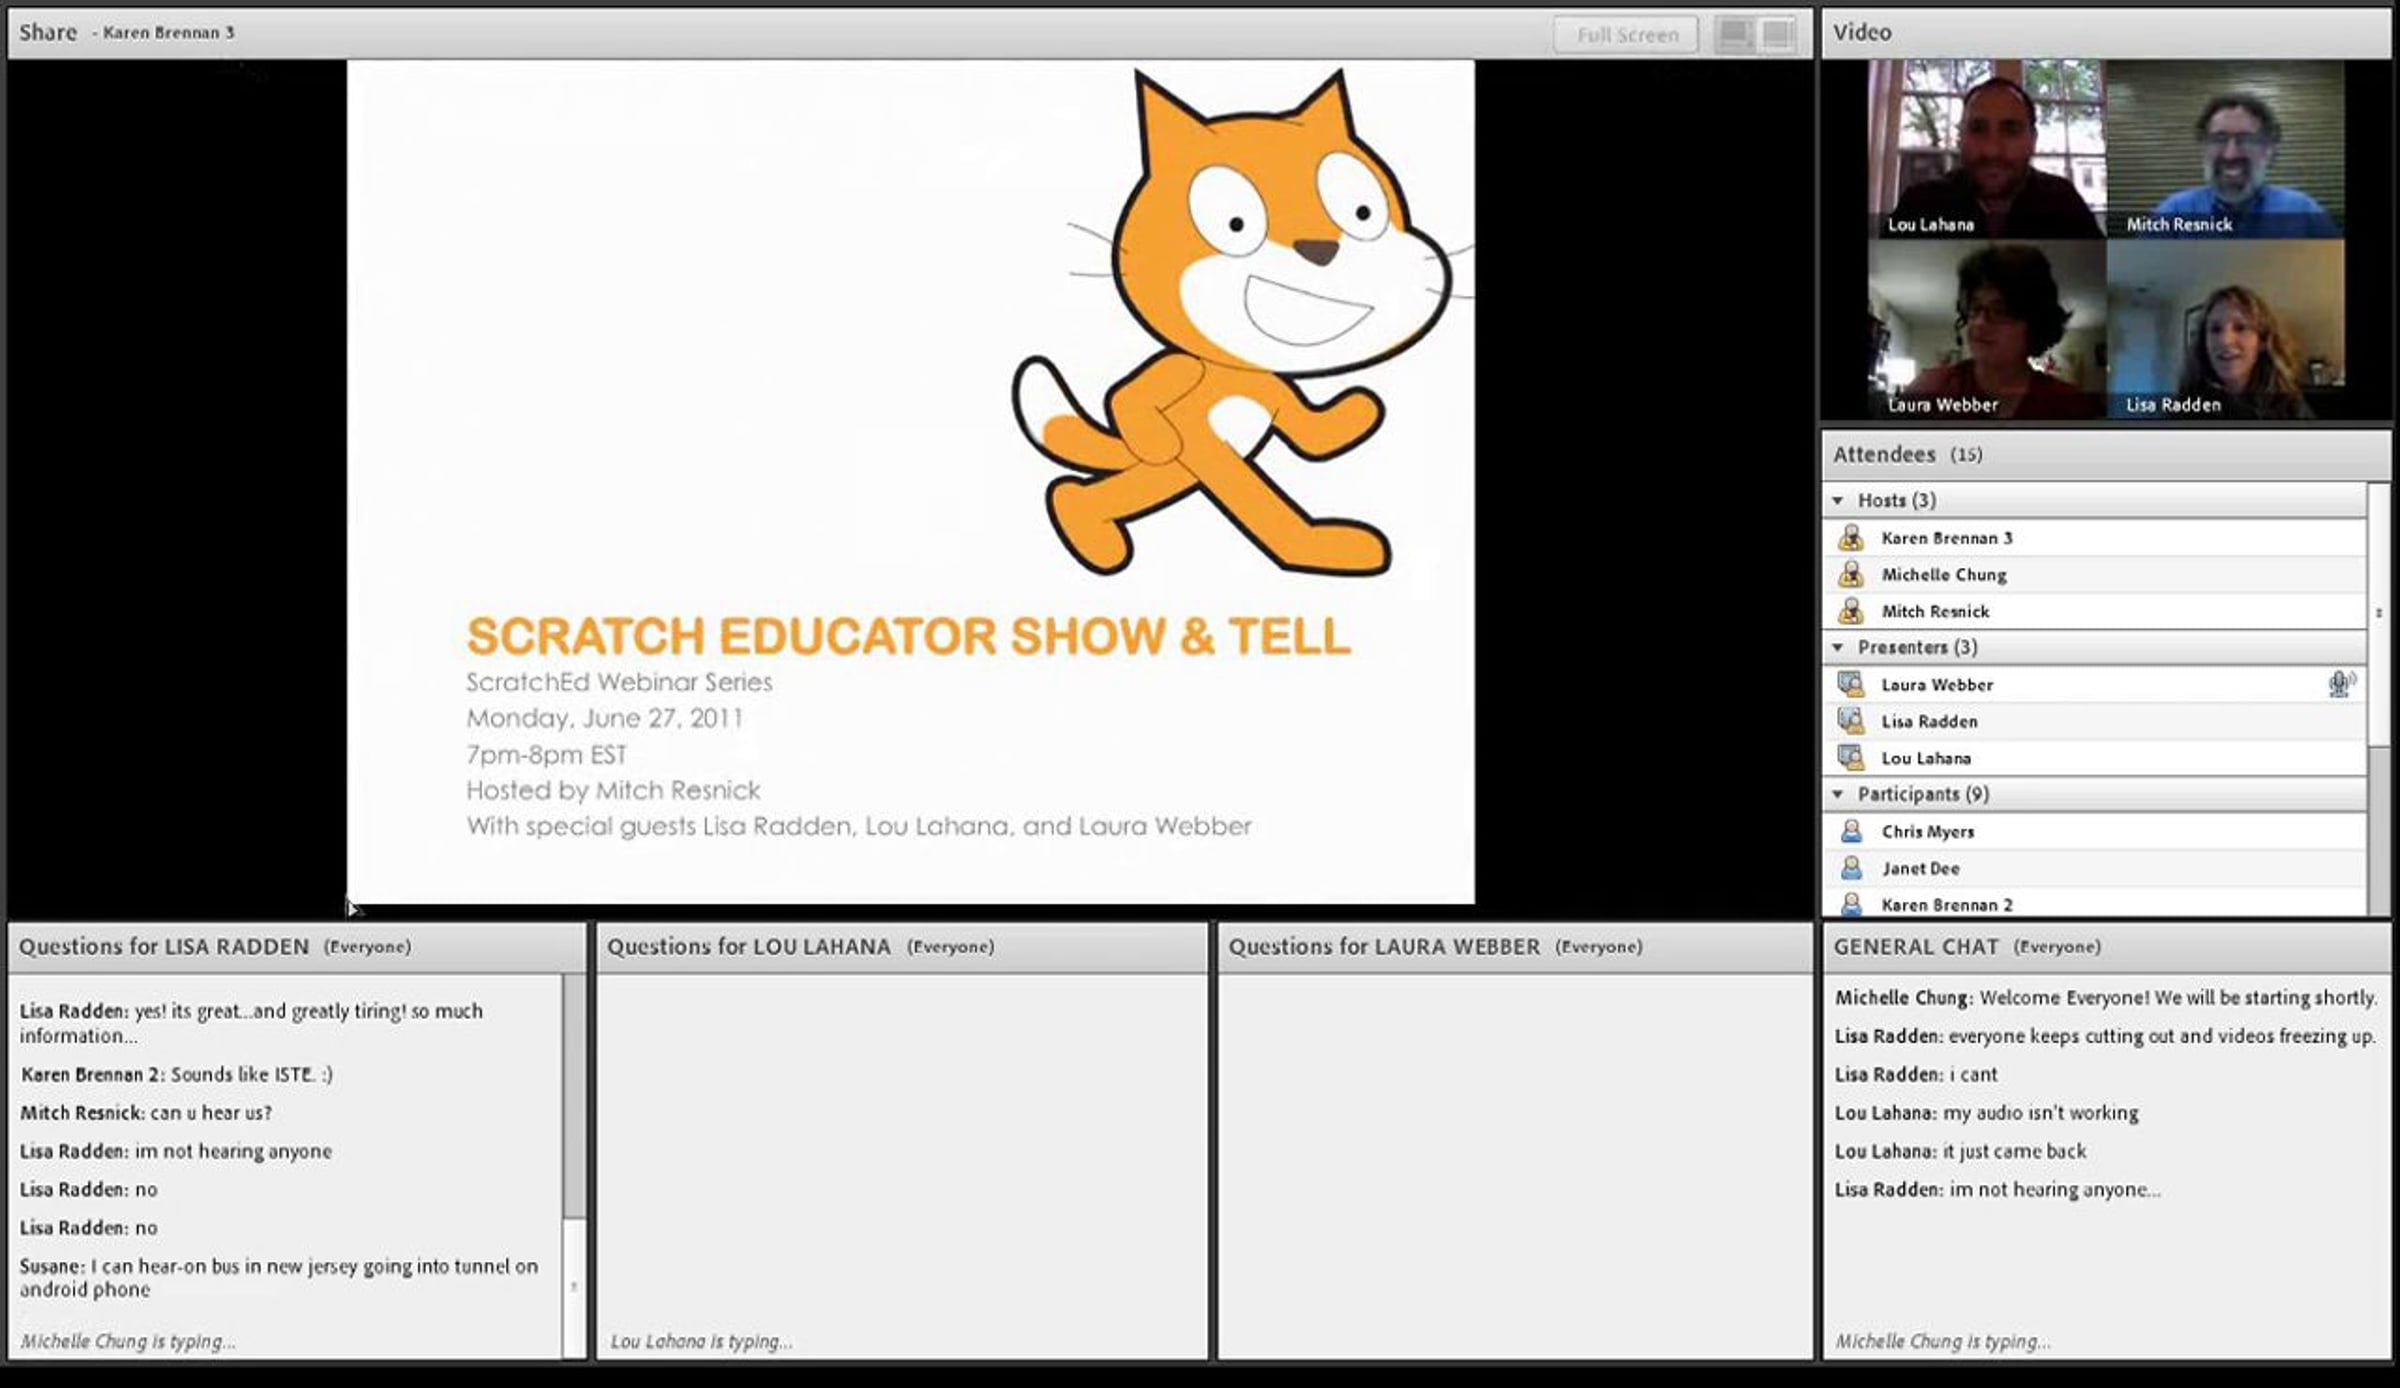Viewport: 2400px width, 1388px height.
Task: Select Lisa Radden's video thumbnail
Action: pos(2225,329)
